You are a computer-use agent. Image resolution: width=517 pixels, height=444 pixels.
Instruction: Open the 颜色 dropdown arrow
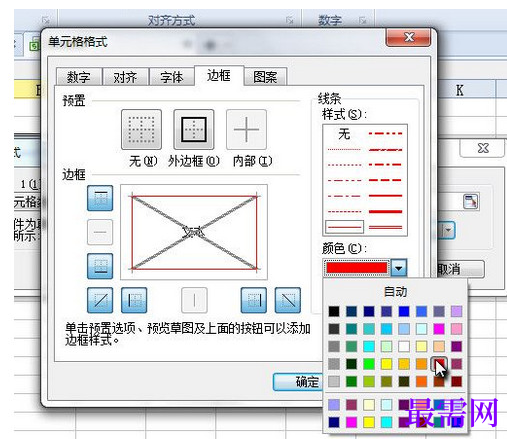click(399, 268)
